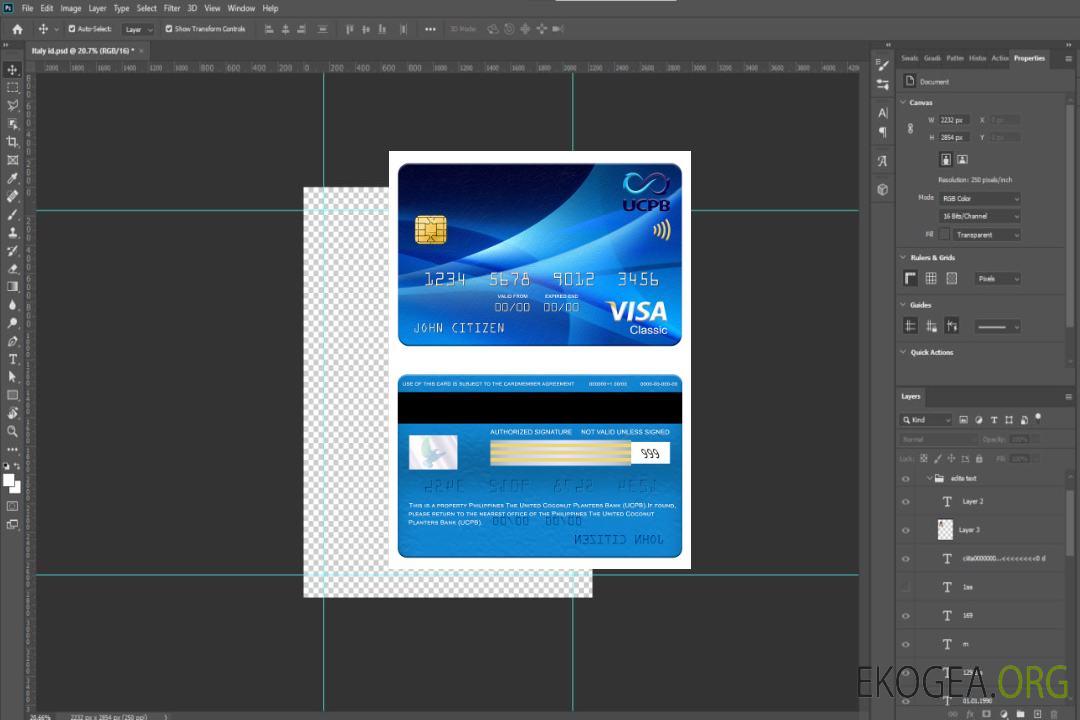1080x720 pixels.
Task: Open the RGB Color mode dropdown
Action: coord(979,198)
